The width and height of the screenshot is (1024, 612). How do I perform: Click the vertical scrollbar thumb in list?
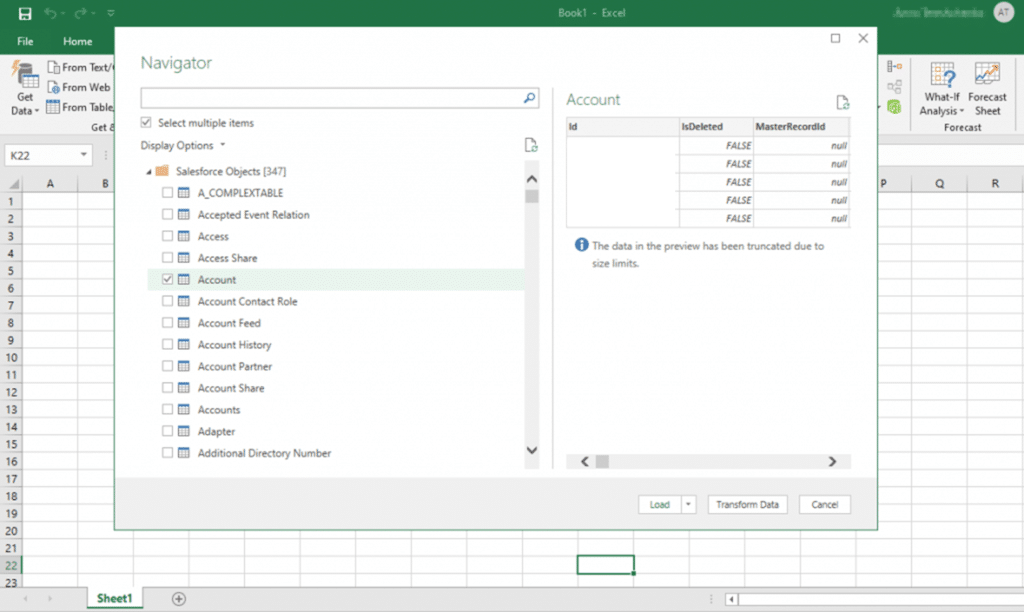click(532, 196)
